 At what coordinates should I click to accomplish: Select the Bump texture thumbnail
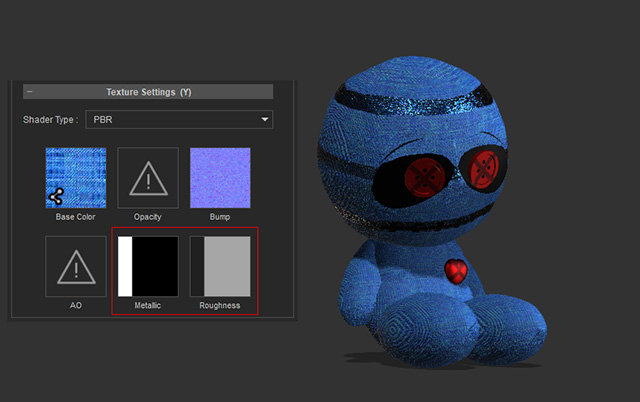tap(220, 178)
